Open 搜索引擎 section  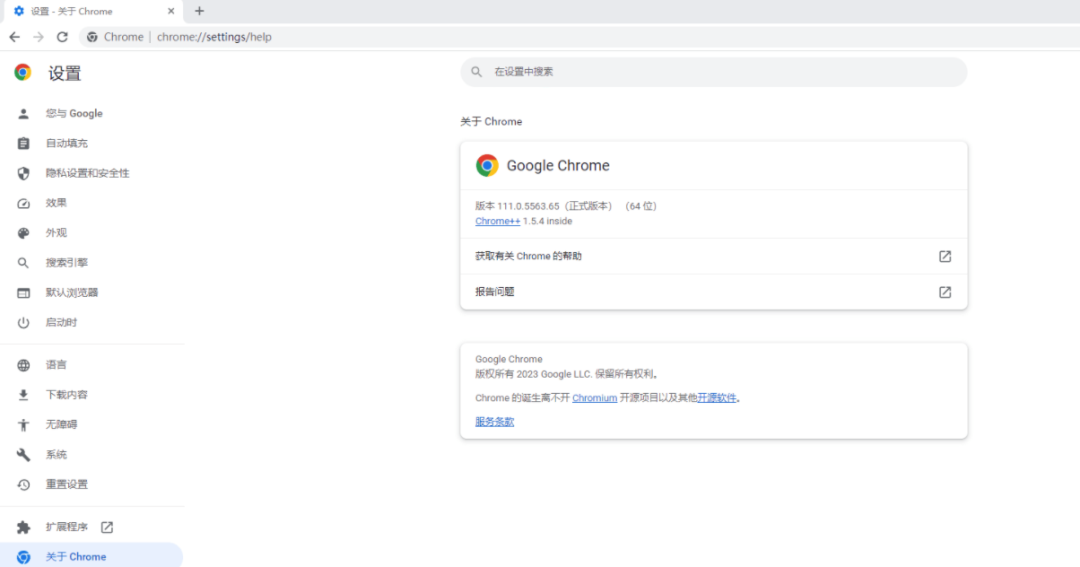[92, 262]
